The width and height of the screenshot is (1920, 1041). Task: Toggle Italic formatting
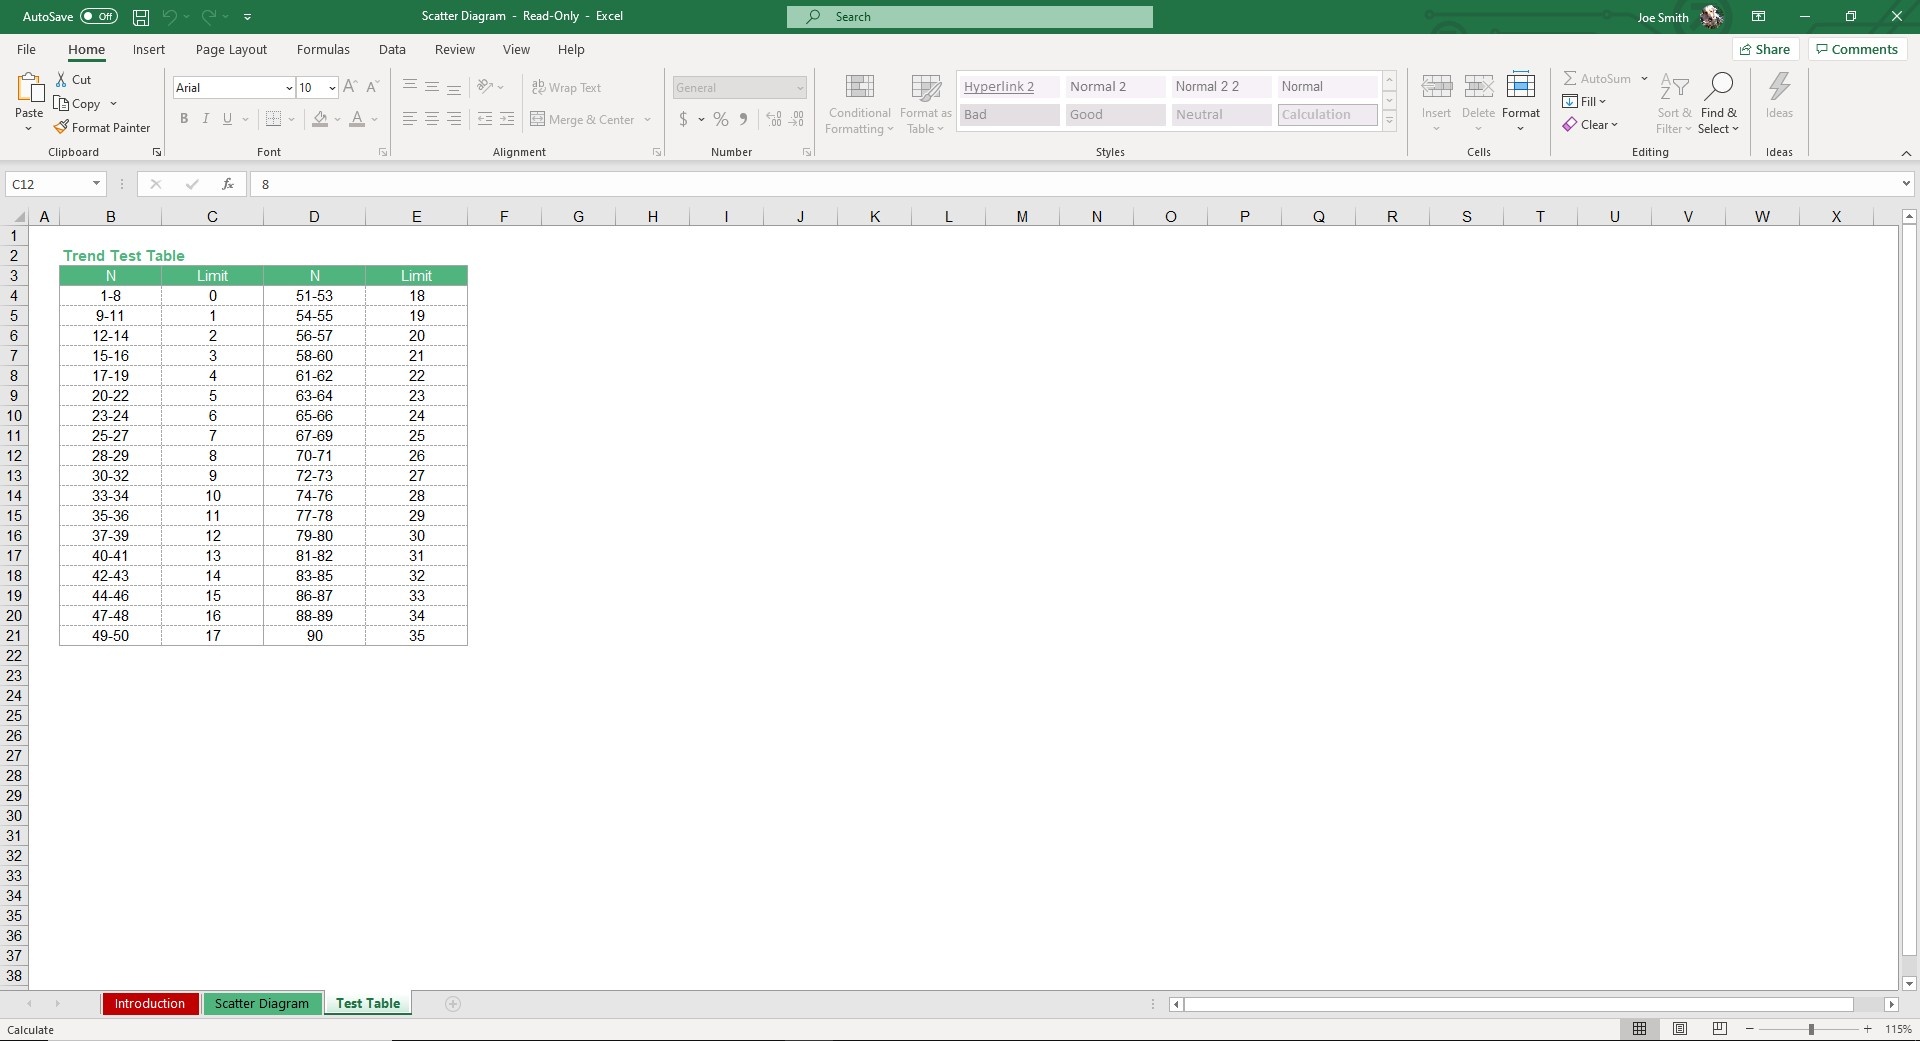click(206, 119)
